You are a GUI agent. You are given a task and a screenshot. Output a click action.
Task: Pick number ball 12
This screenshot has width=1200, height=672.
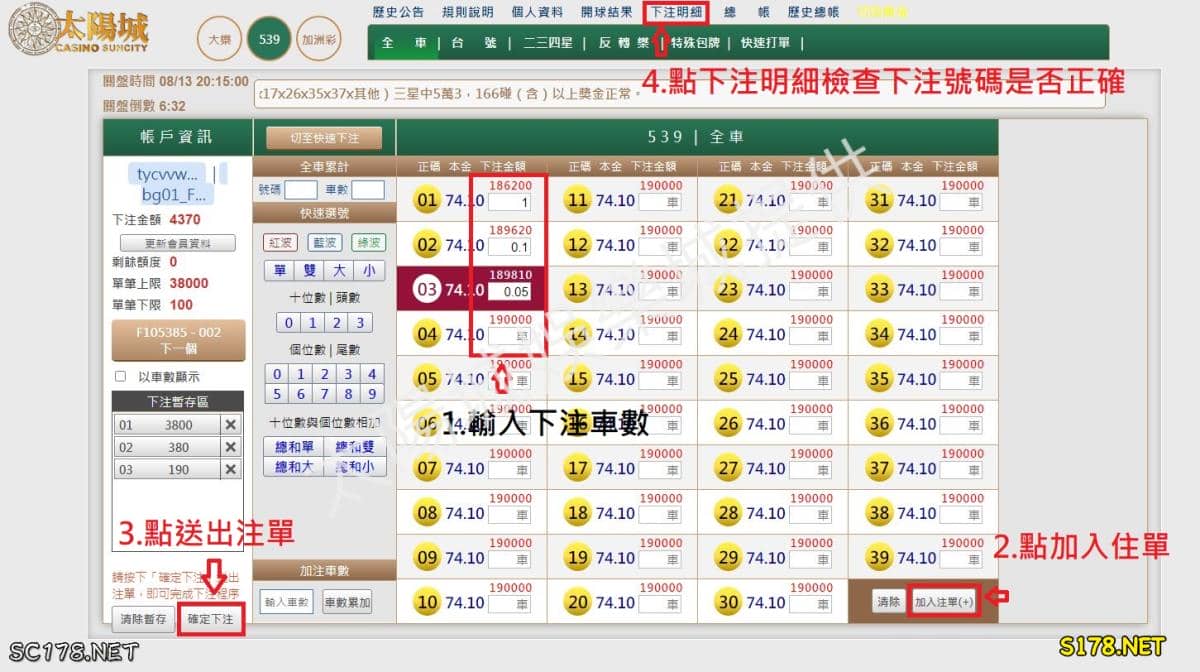[x=577, y=245]
